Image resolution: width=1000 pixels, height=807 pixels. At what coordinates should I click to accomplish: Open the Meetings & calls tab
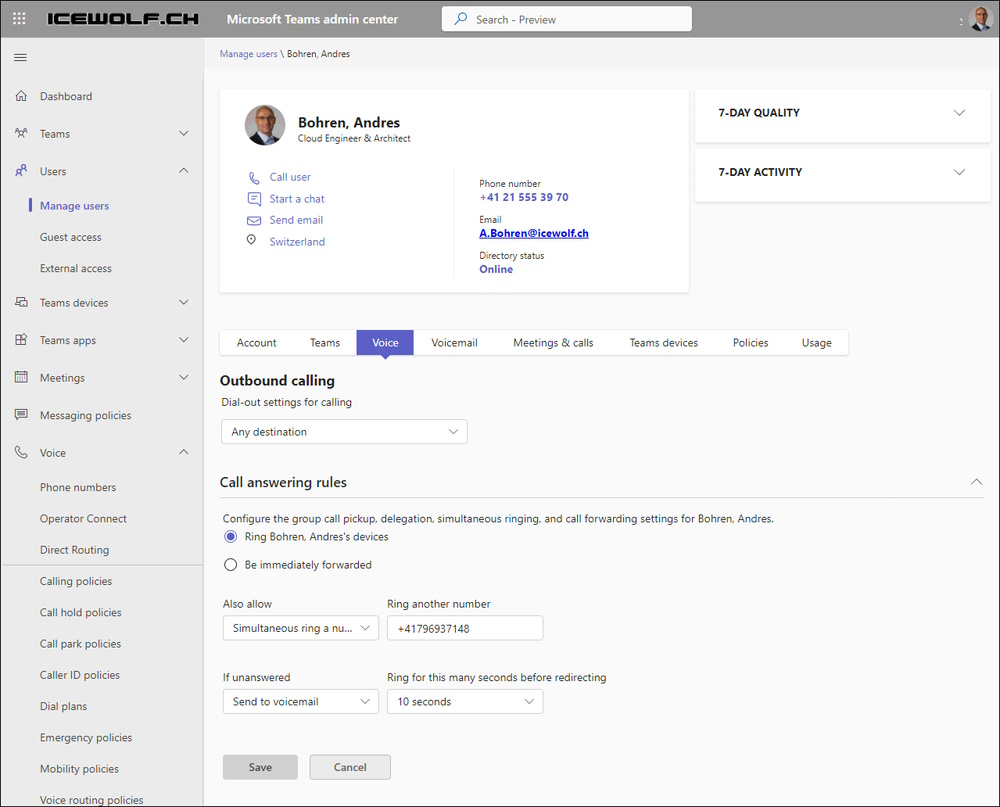point(553,343)
